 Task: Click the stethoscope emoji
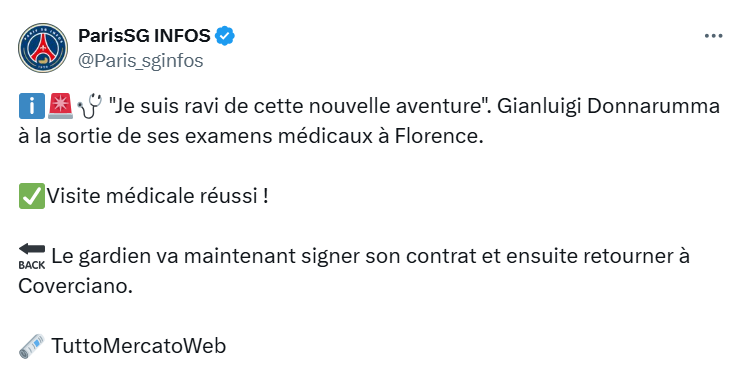pos(89,106)
